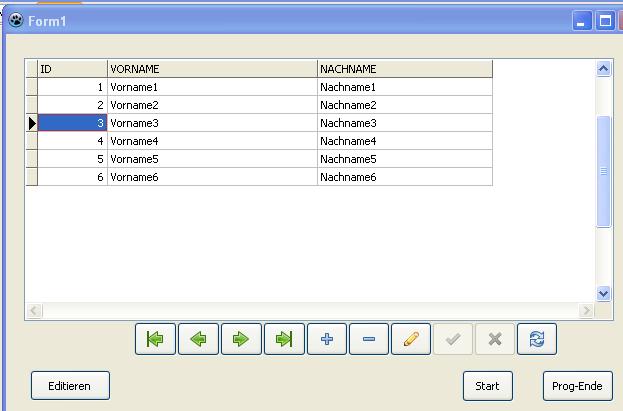Select the Nachname2 cell
This screenshot has width=623, height=411.
click(x=404, y=105)
